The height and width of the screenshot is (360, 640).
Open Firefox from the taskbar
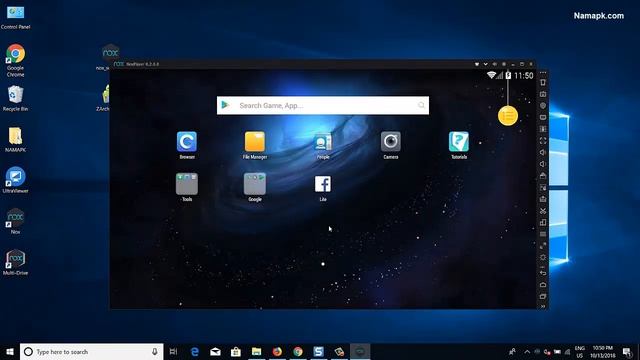(x=277, y=351)
